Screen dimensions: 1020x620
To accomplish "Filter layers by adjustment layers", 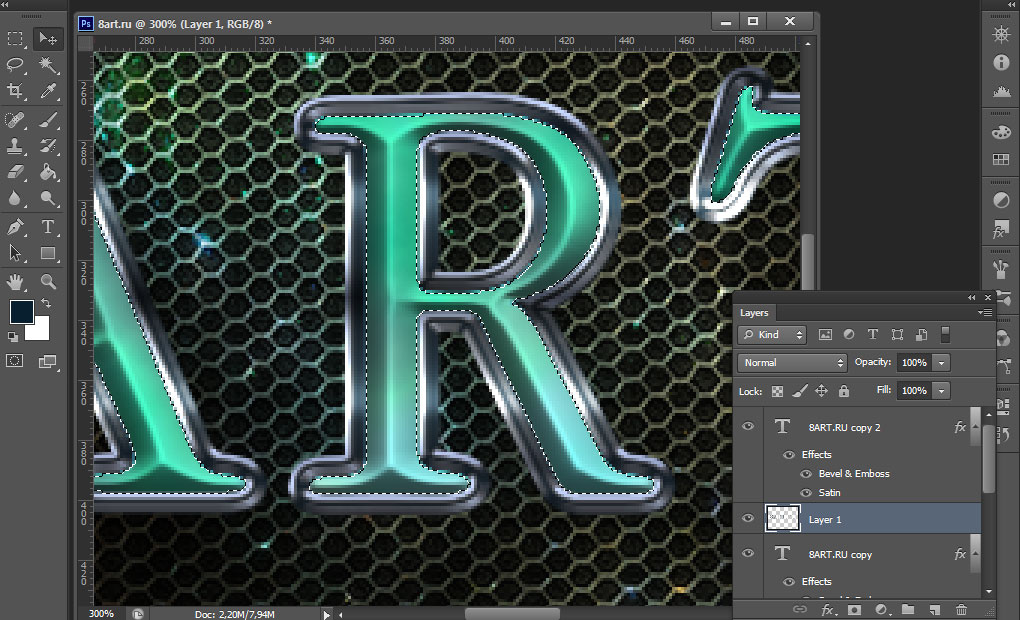I will pyautogui.click(x=849, y=334).
